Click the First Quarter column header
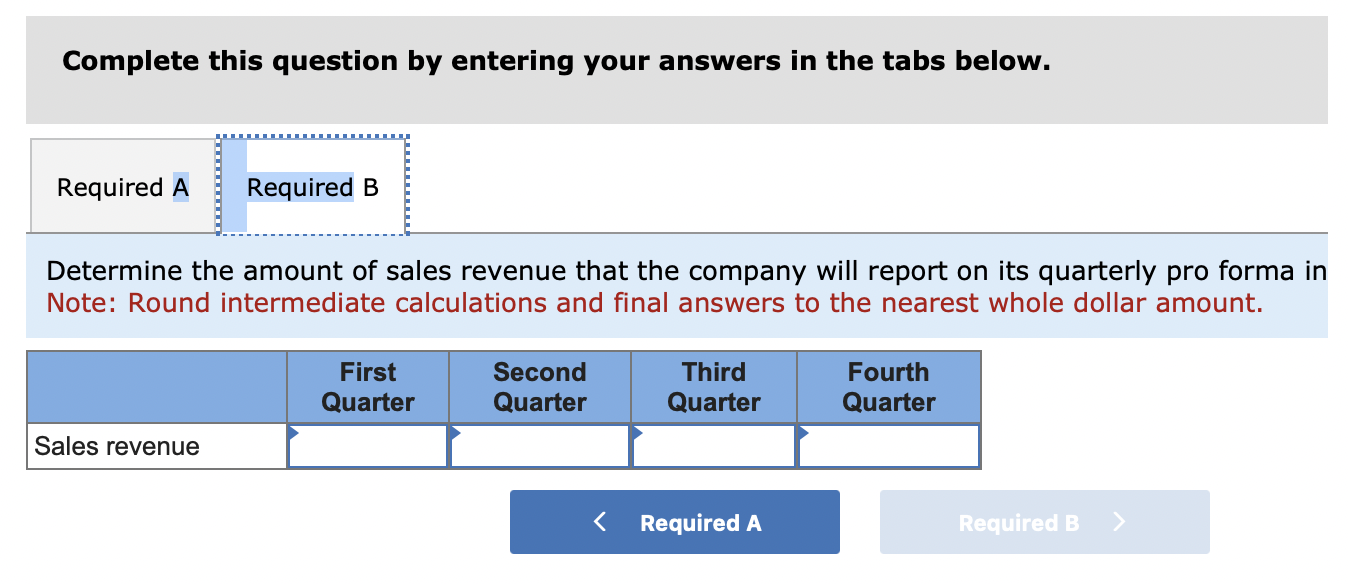The image size is (1348, 584). [368, 386]
